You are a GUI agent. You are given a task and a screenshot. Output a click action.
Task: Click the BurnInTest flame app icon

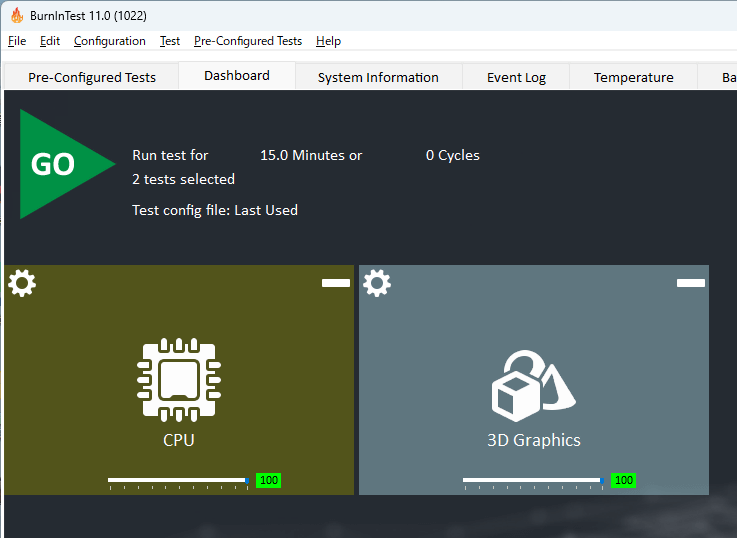click(x=16, y=15)
